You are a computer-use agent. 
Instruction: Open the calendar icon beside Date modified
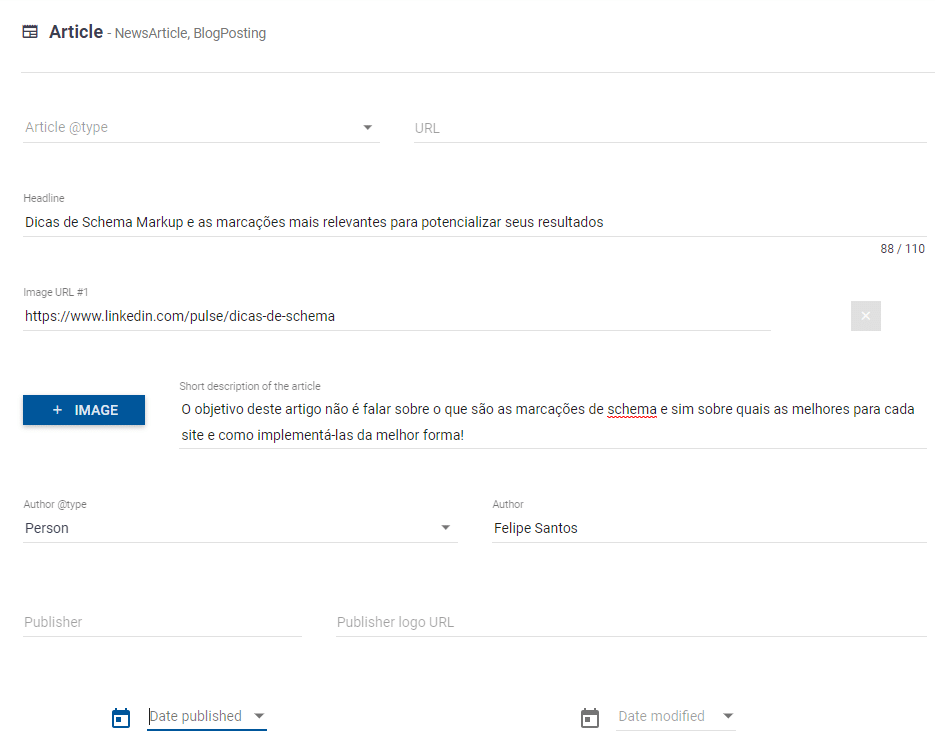[590, 717]
